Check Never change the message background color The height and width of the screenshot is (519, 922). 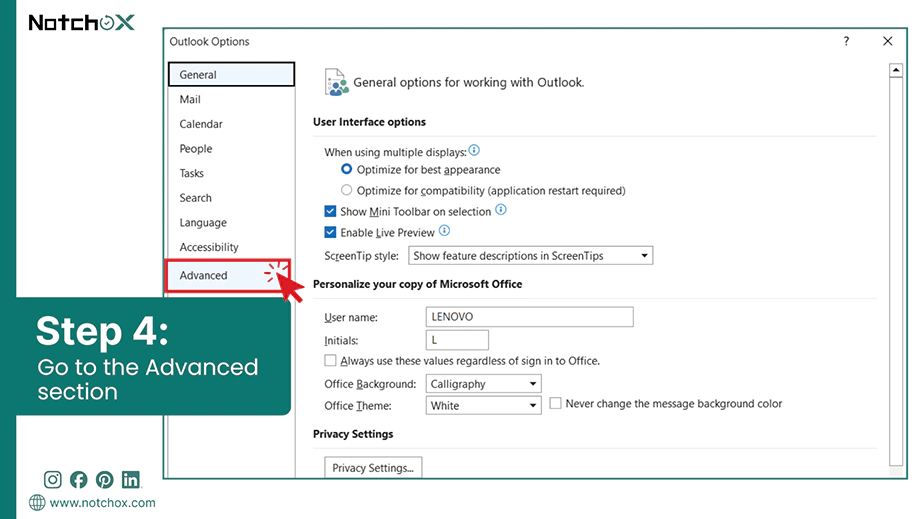point(555,403)
